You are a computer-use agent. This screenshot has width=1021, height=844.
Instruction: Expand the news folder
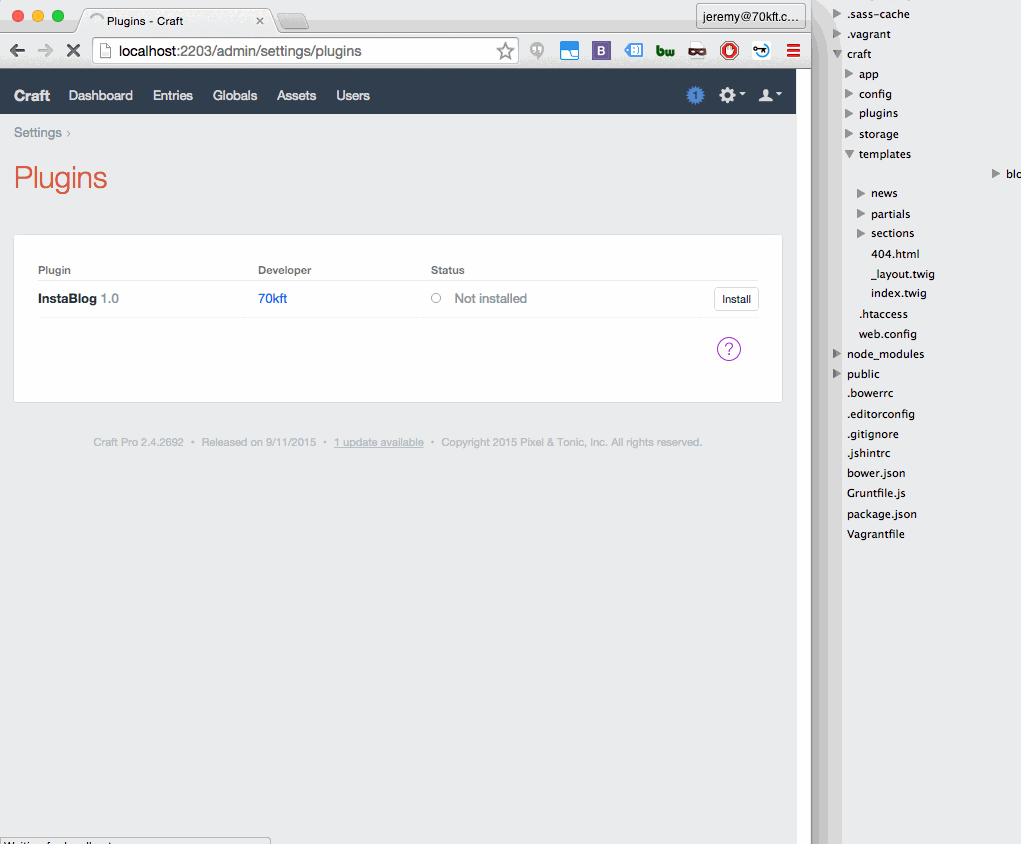point(861,193)
